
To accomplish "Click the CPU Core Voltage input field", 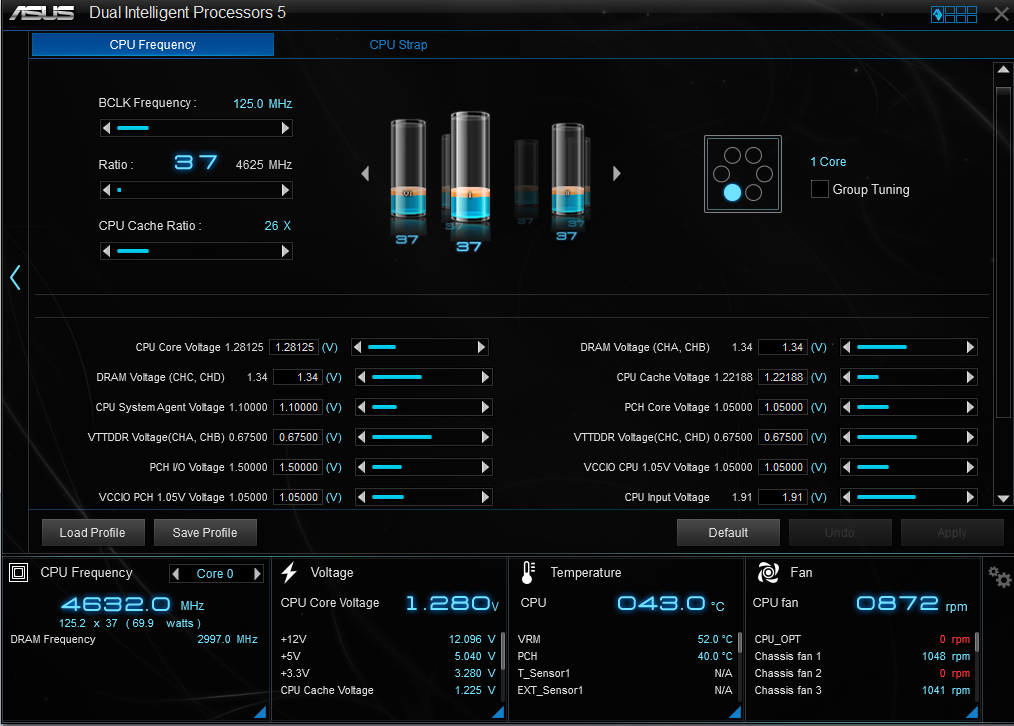I will [x=294, y=347].
